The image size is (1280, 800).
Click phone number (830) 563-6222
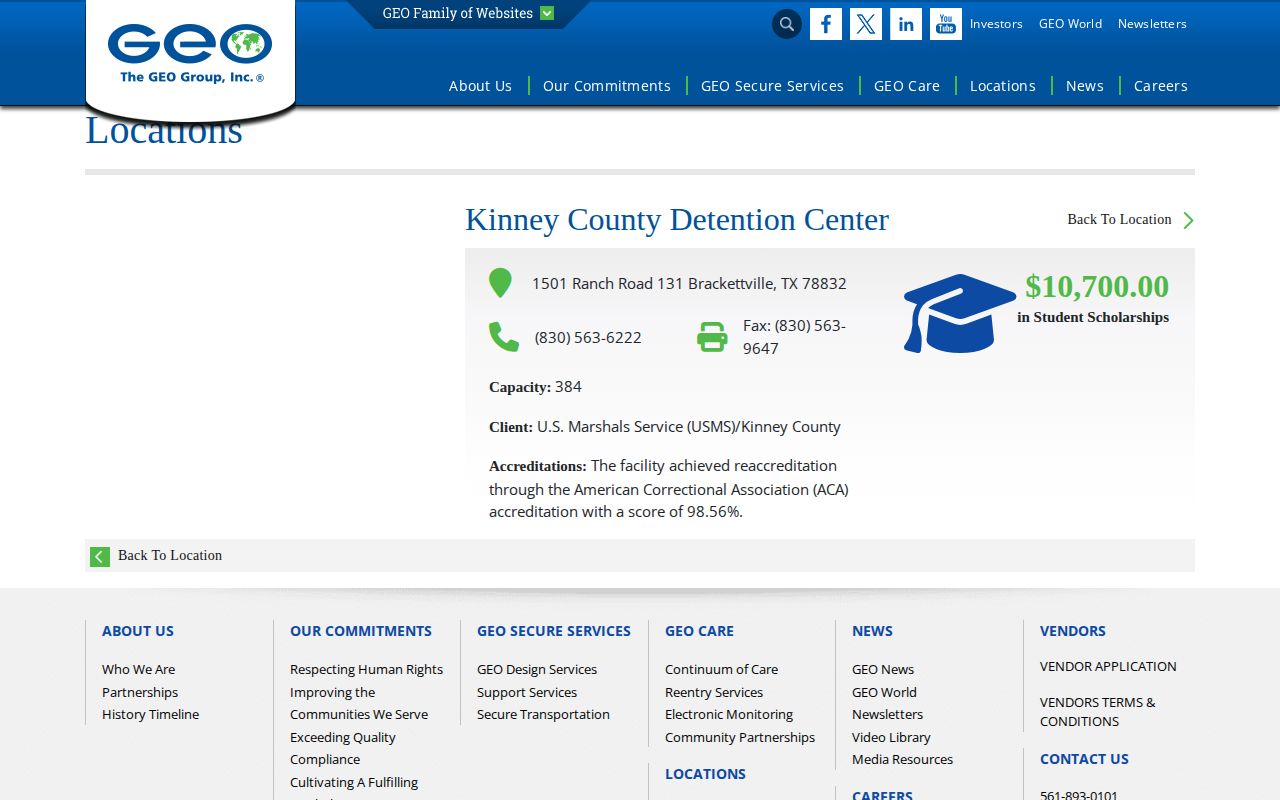(x=588, y=338)
